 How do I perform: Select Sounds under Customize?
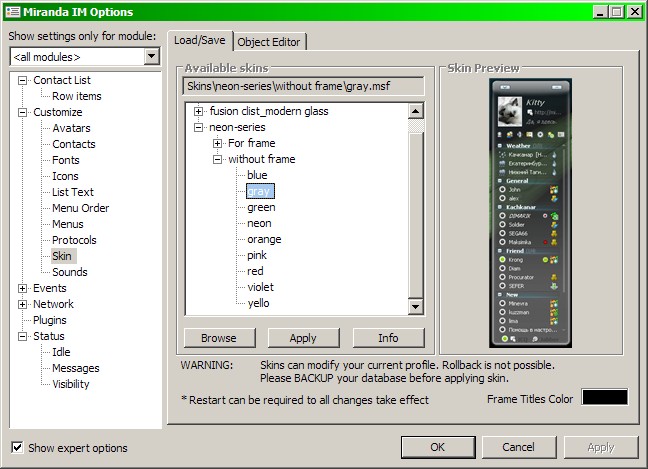click(70, 272)
